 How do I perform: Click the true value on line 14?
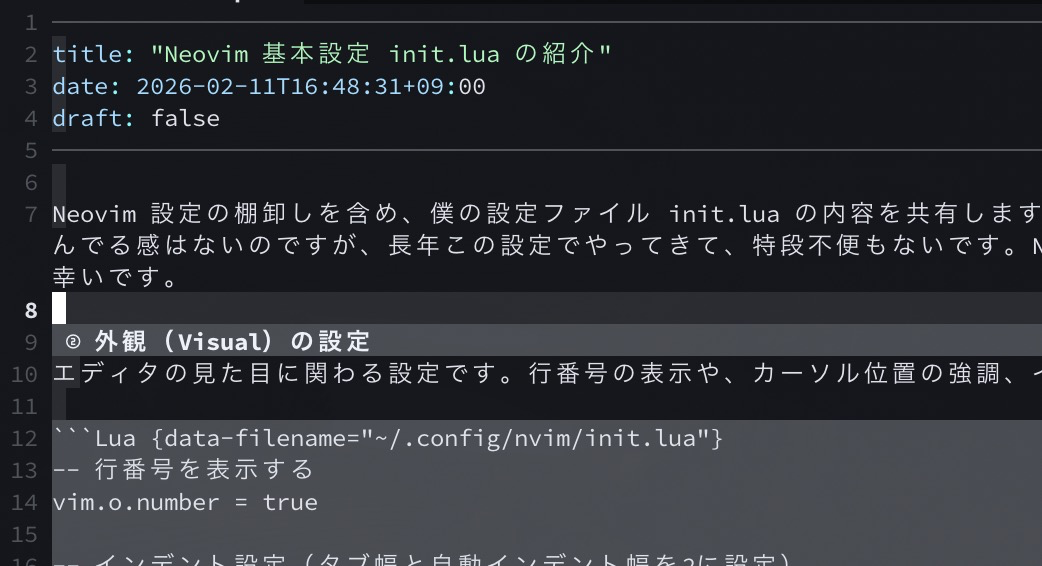tap(290, 502)
